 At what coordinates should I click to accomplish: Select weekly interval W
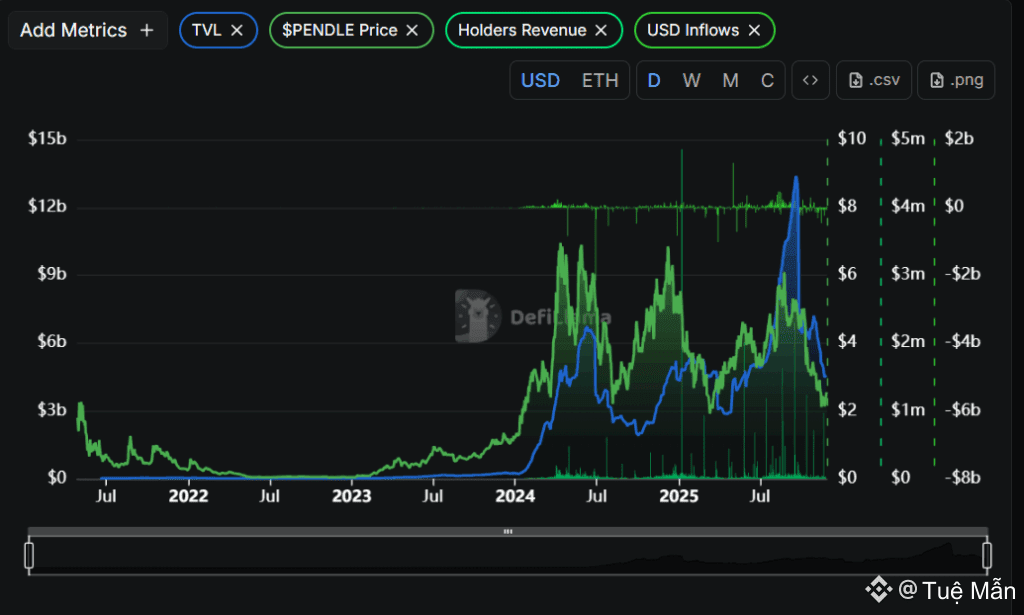click(692, 81)
